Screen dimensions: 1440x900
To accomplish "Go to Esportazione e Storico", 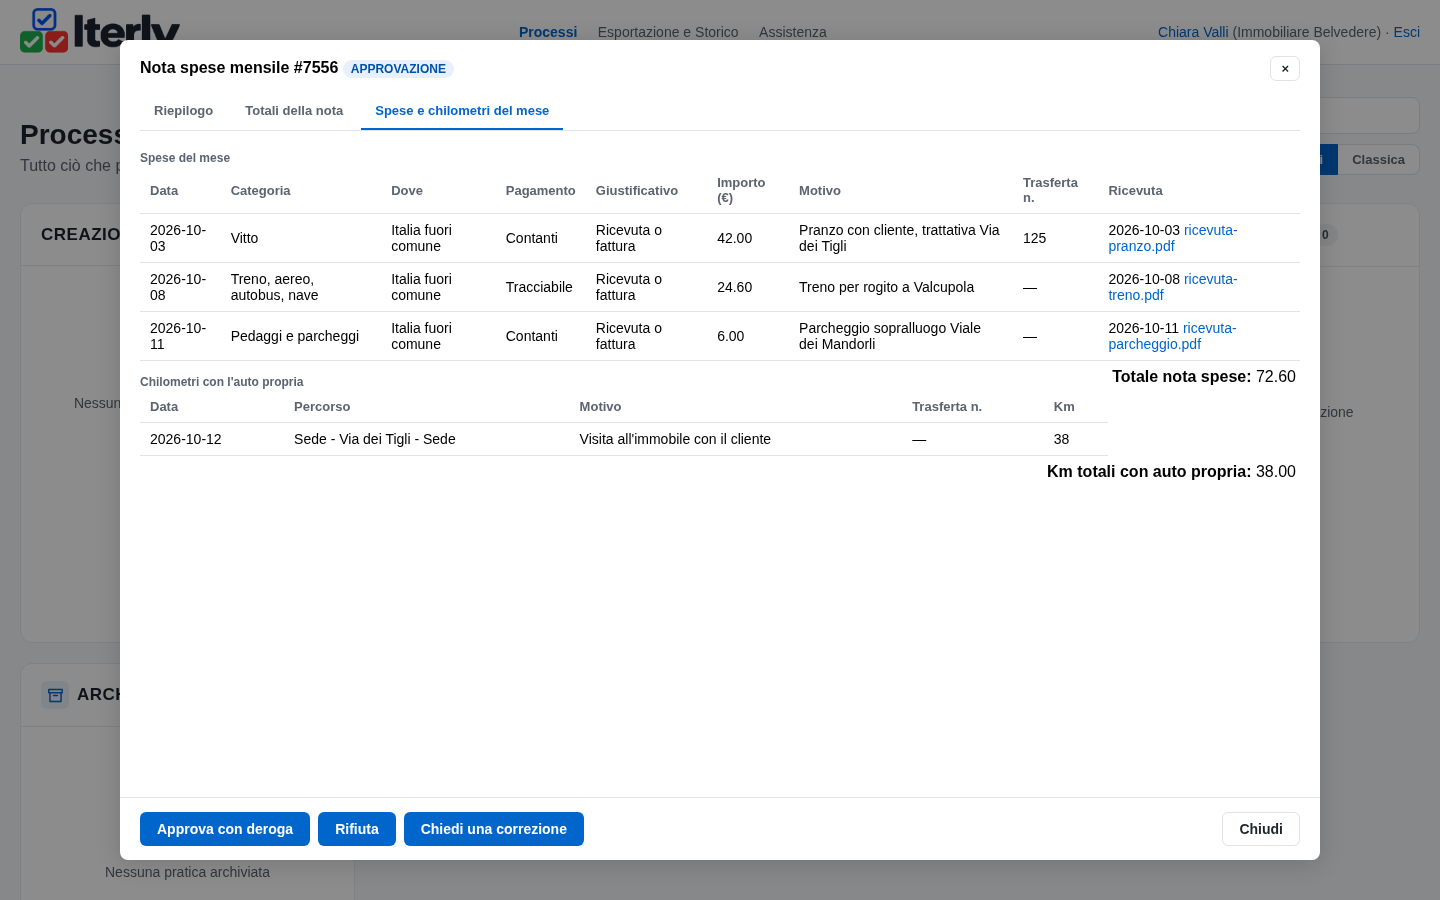I will point(668,32).
